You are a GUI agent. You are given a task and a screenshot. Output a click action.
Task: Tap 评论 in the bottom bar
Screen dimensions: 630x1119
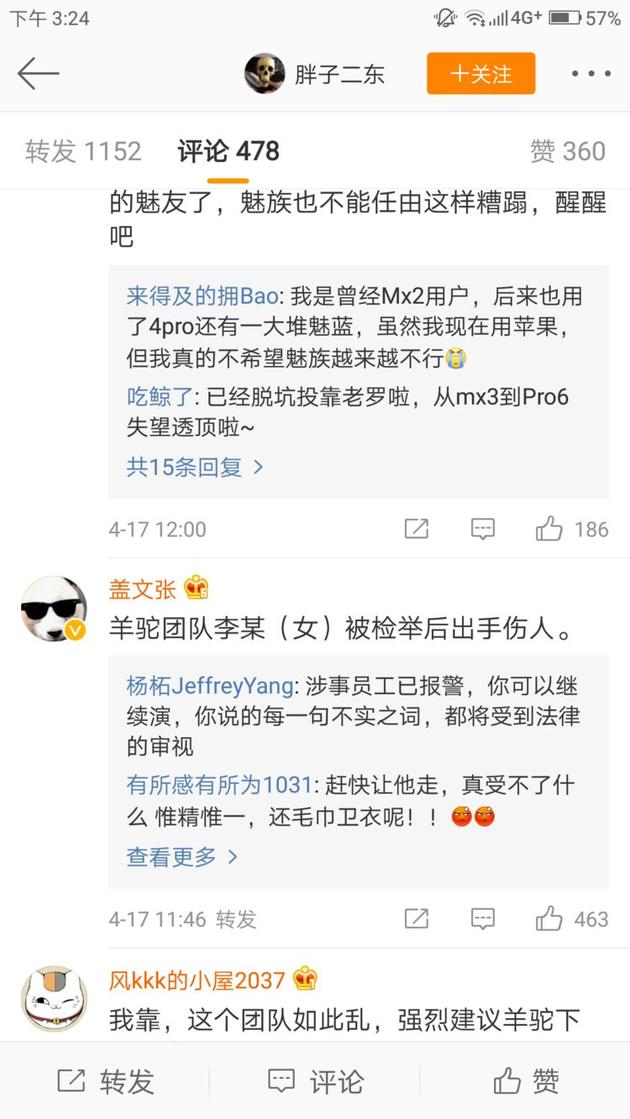[x=315, y=1080]
